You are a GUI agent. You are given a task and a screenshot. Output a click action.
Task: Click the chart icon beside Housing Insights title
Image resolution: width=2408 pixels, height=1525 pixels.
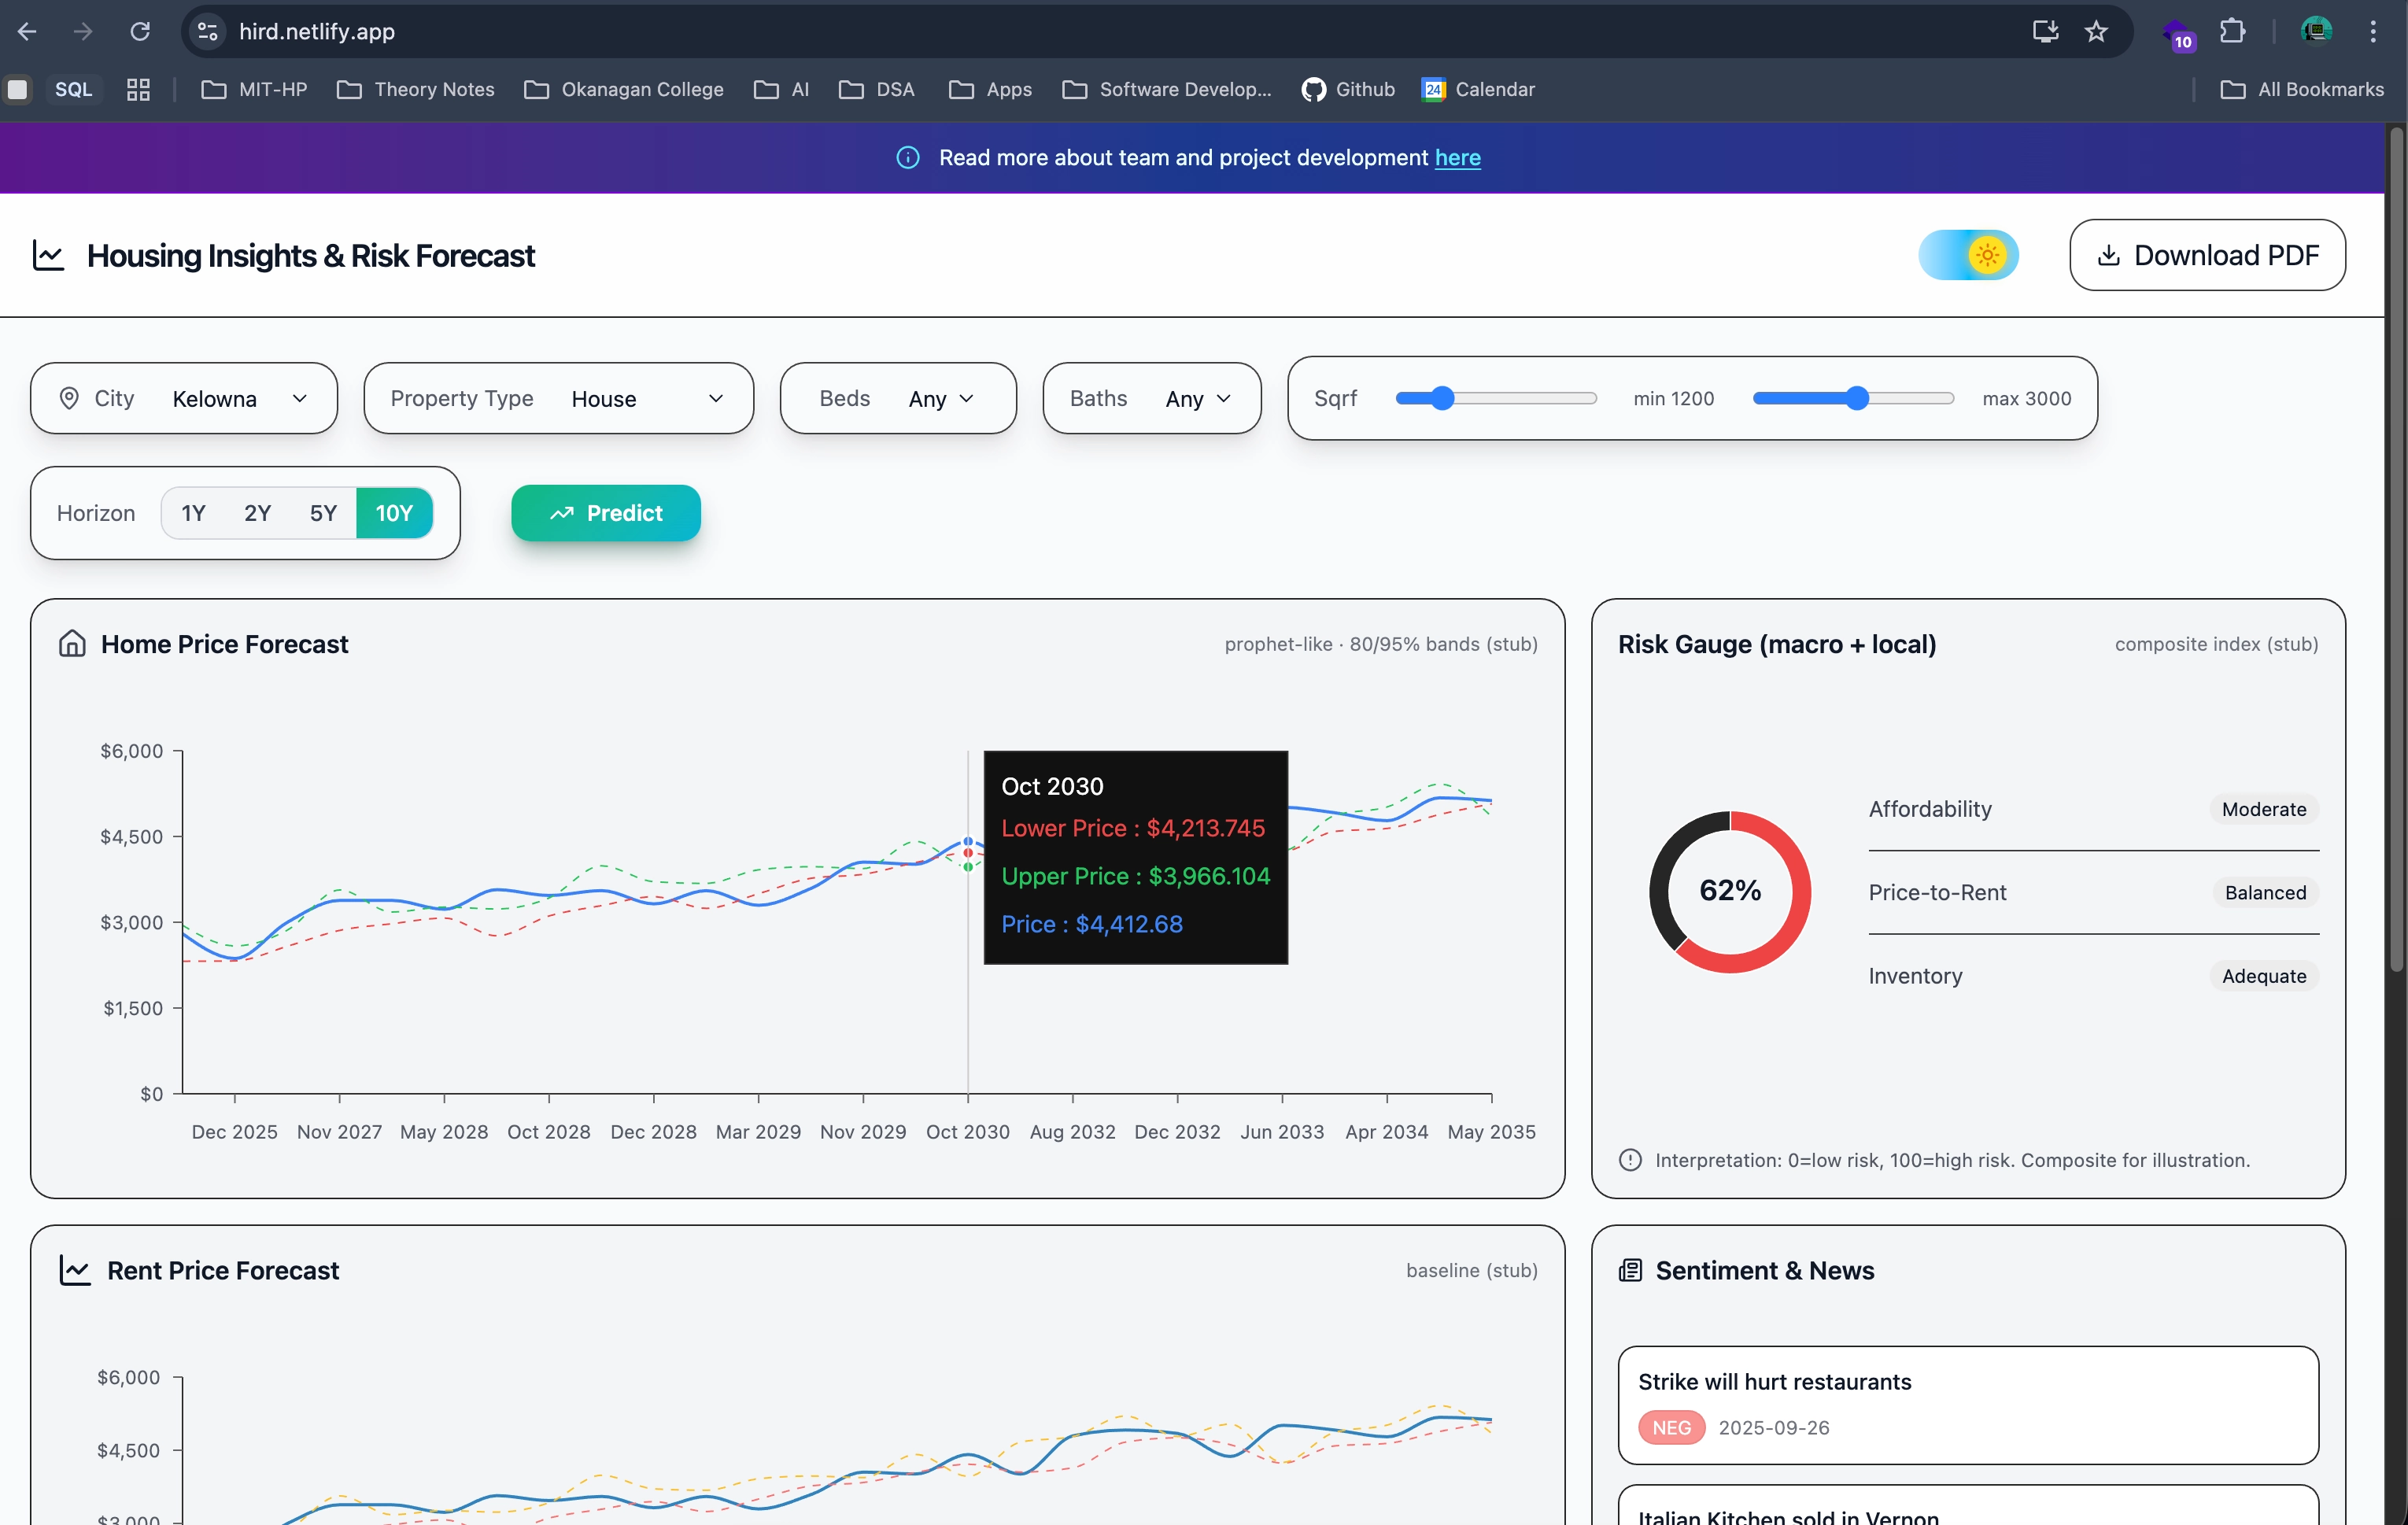[48, 255]
